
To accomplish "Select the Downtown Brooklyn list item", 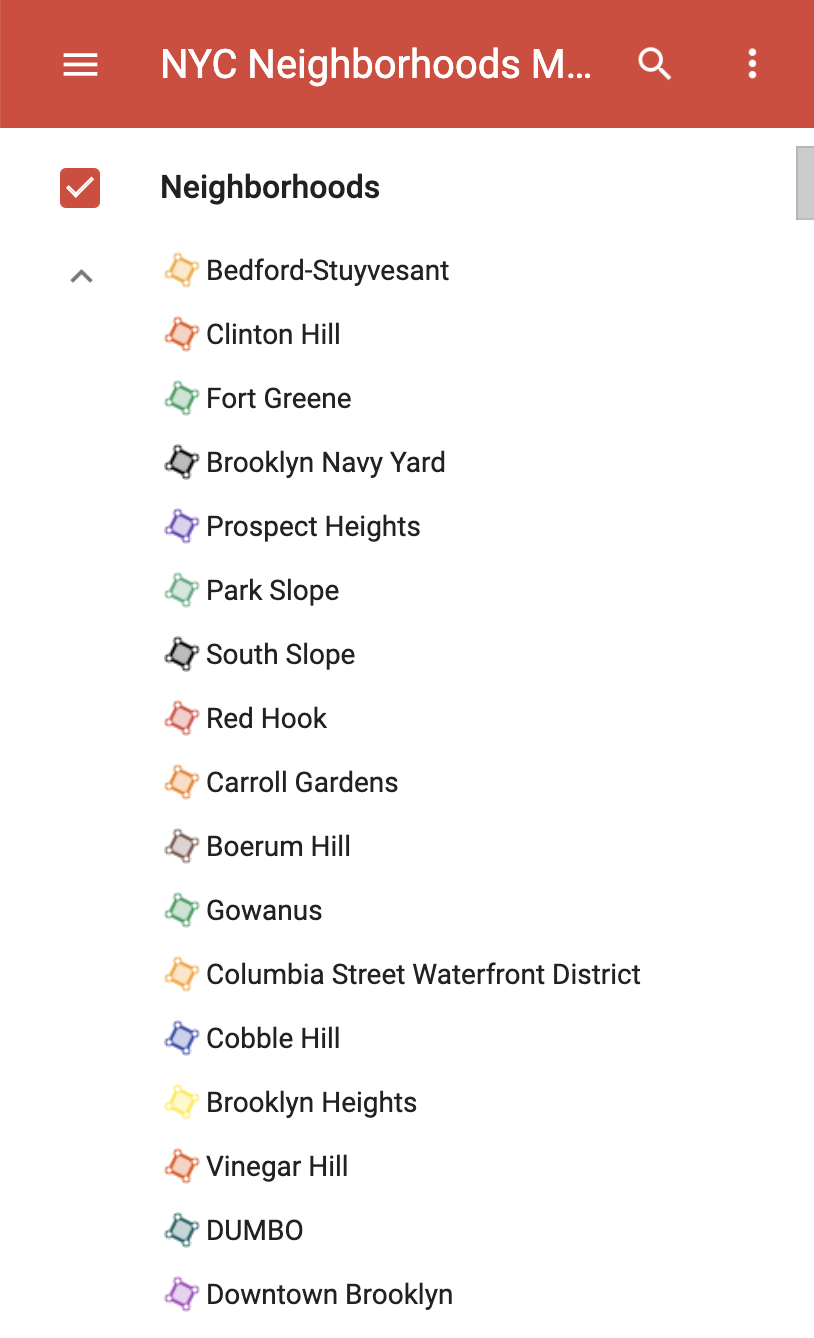I will [x=328, y=1294].
